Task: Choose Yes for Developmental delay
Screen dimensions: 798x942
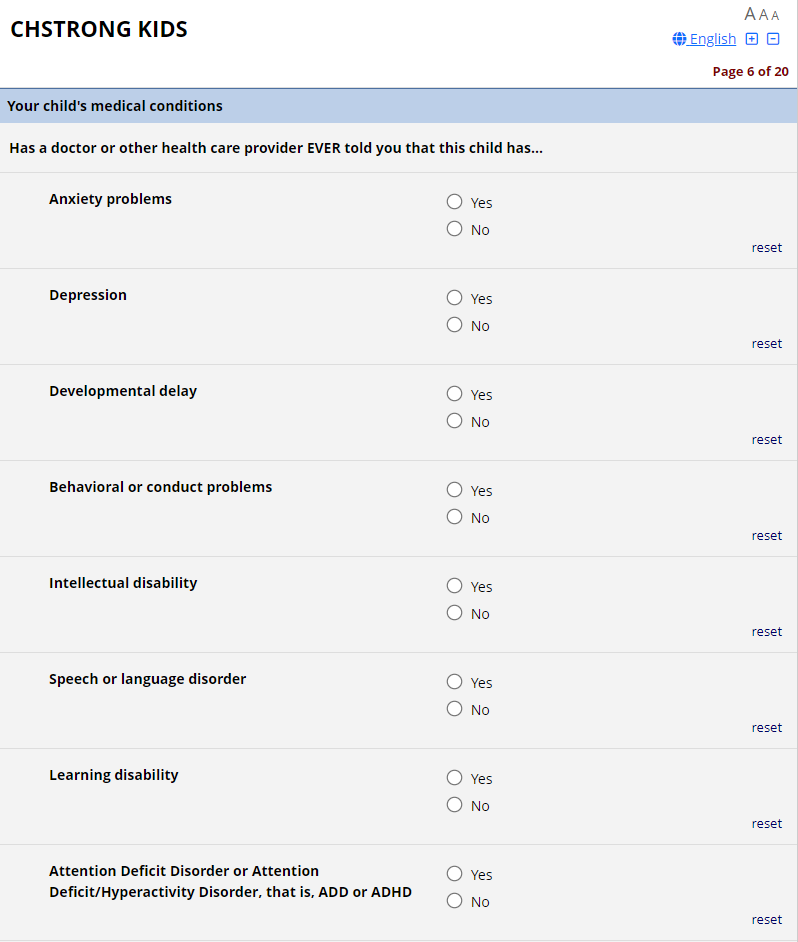Action: click(455, 394)
